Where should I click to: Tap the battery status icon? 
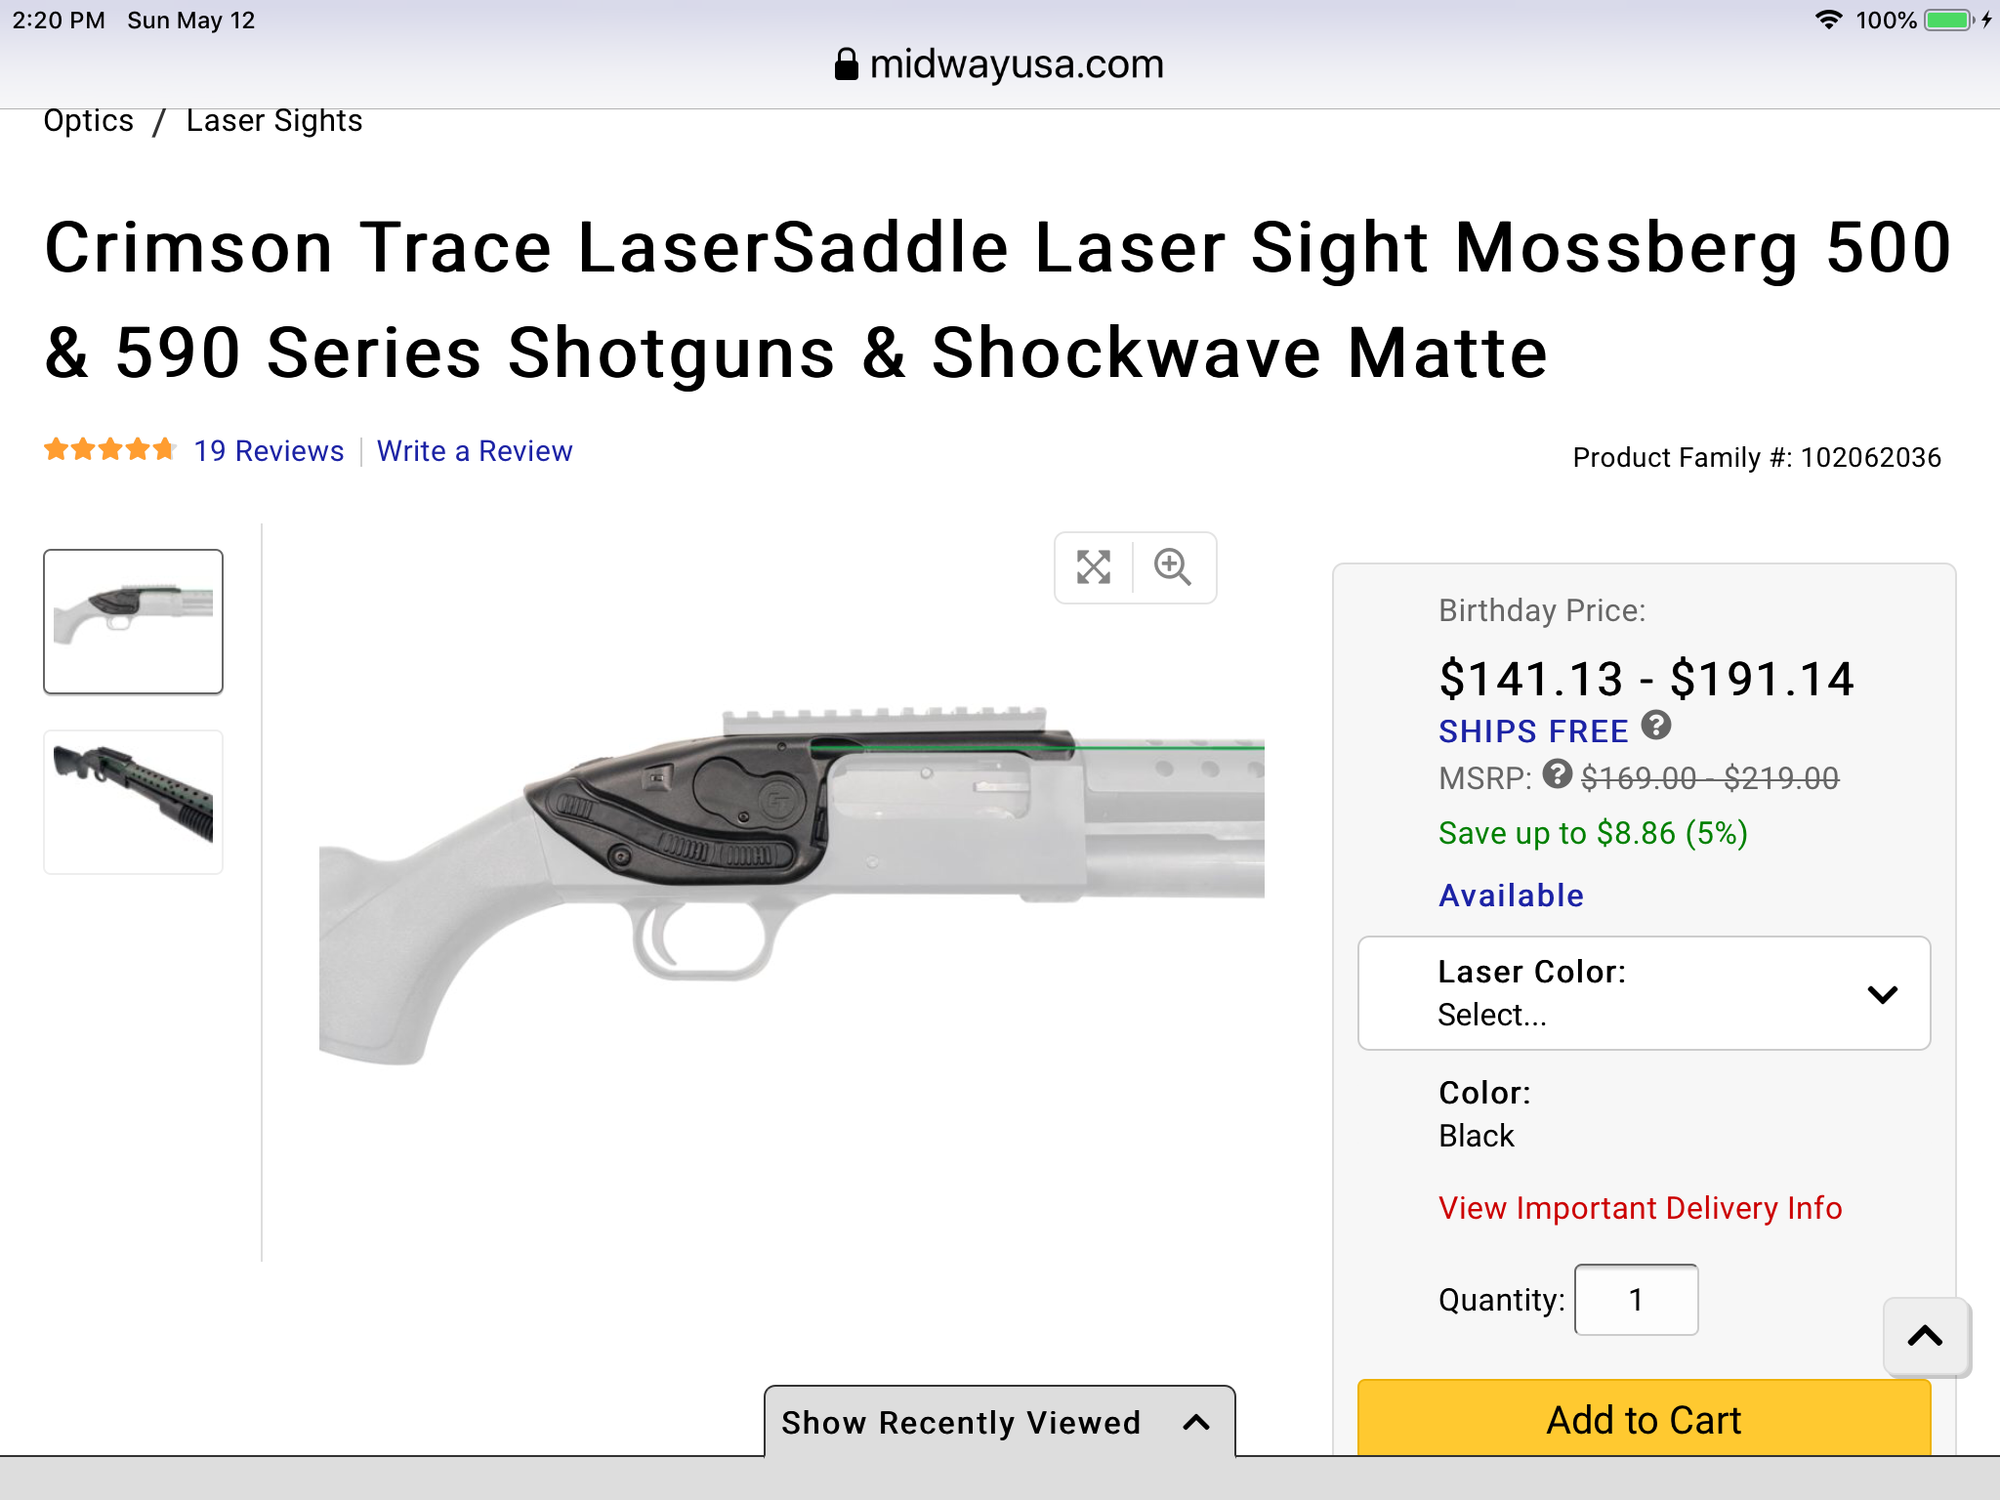click(x=1948, y=20)
